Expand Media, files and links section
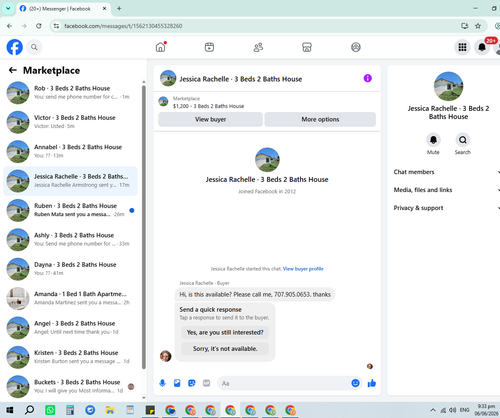 [447, 190]
